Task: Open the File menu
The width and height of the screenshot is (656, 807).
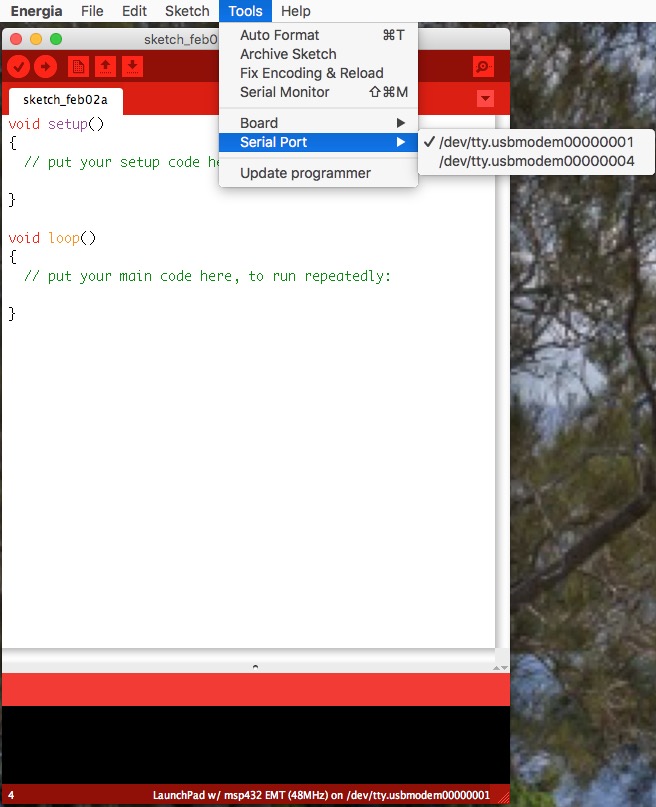Action: pyautogui.click(x=92, y=11)
